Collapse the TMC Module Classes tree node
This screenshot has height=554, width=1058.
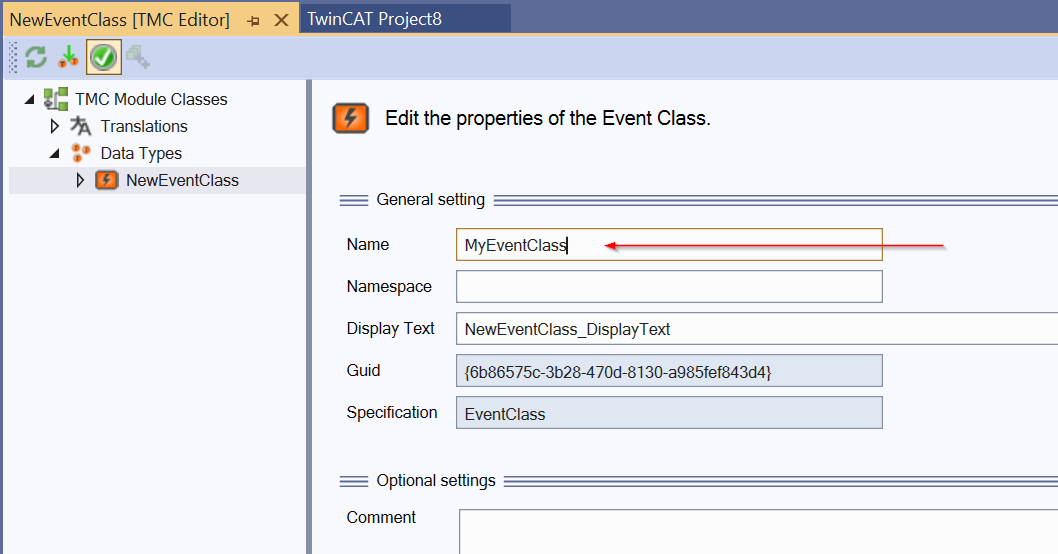click(x=30, y=100)
